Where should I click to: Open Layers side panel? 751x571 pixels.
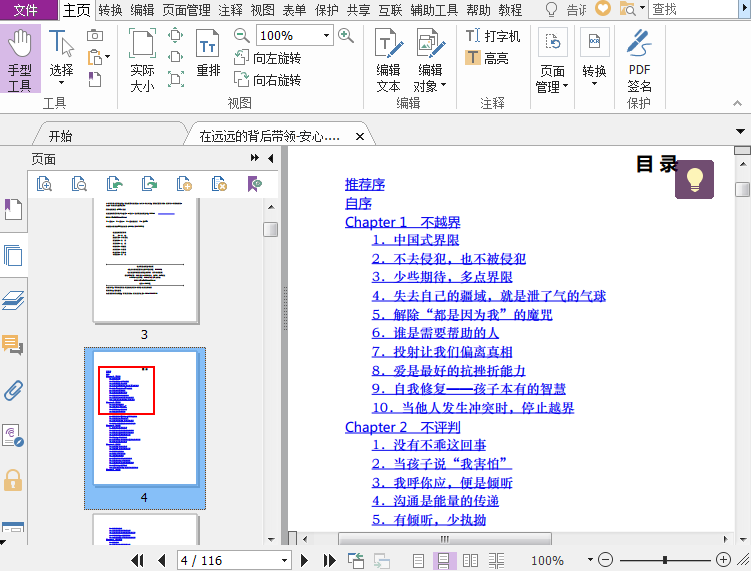point(13,300)
